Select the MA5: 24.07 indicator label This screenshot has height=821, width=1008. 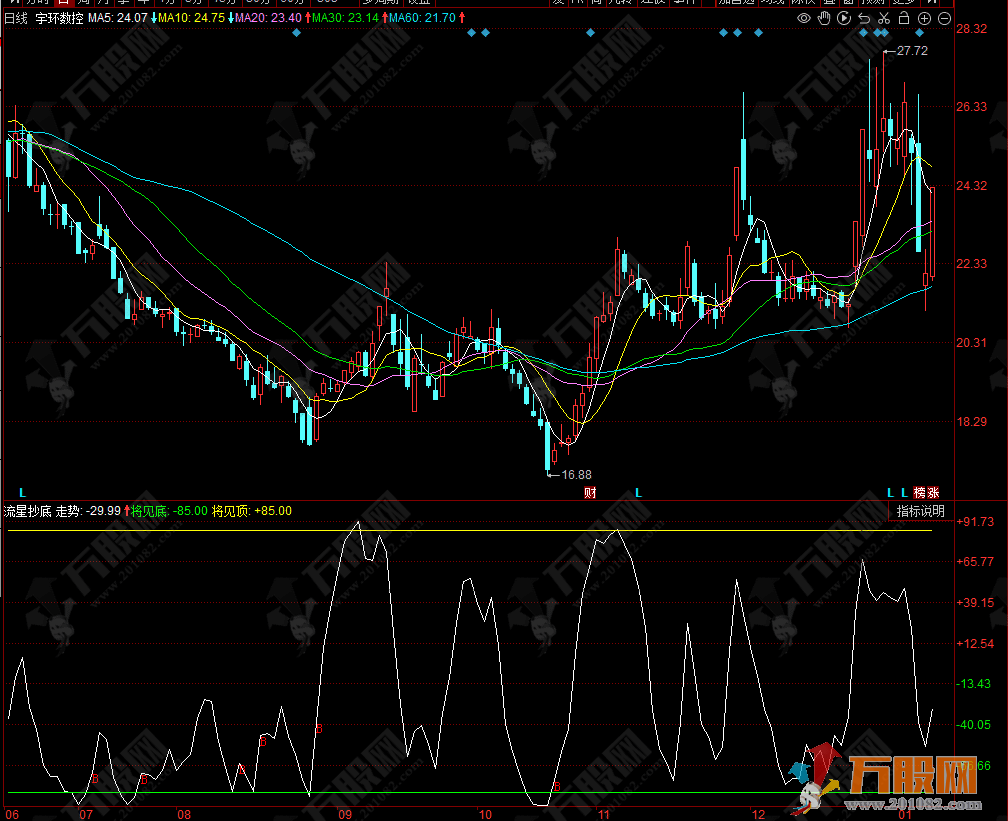pyautogui.click(x=118, y=18)
